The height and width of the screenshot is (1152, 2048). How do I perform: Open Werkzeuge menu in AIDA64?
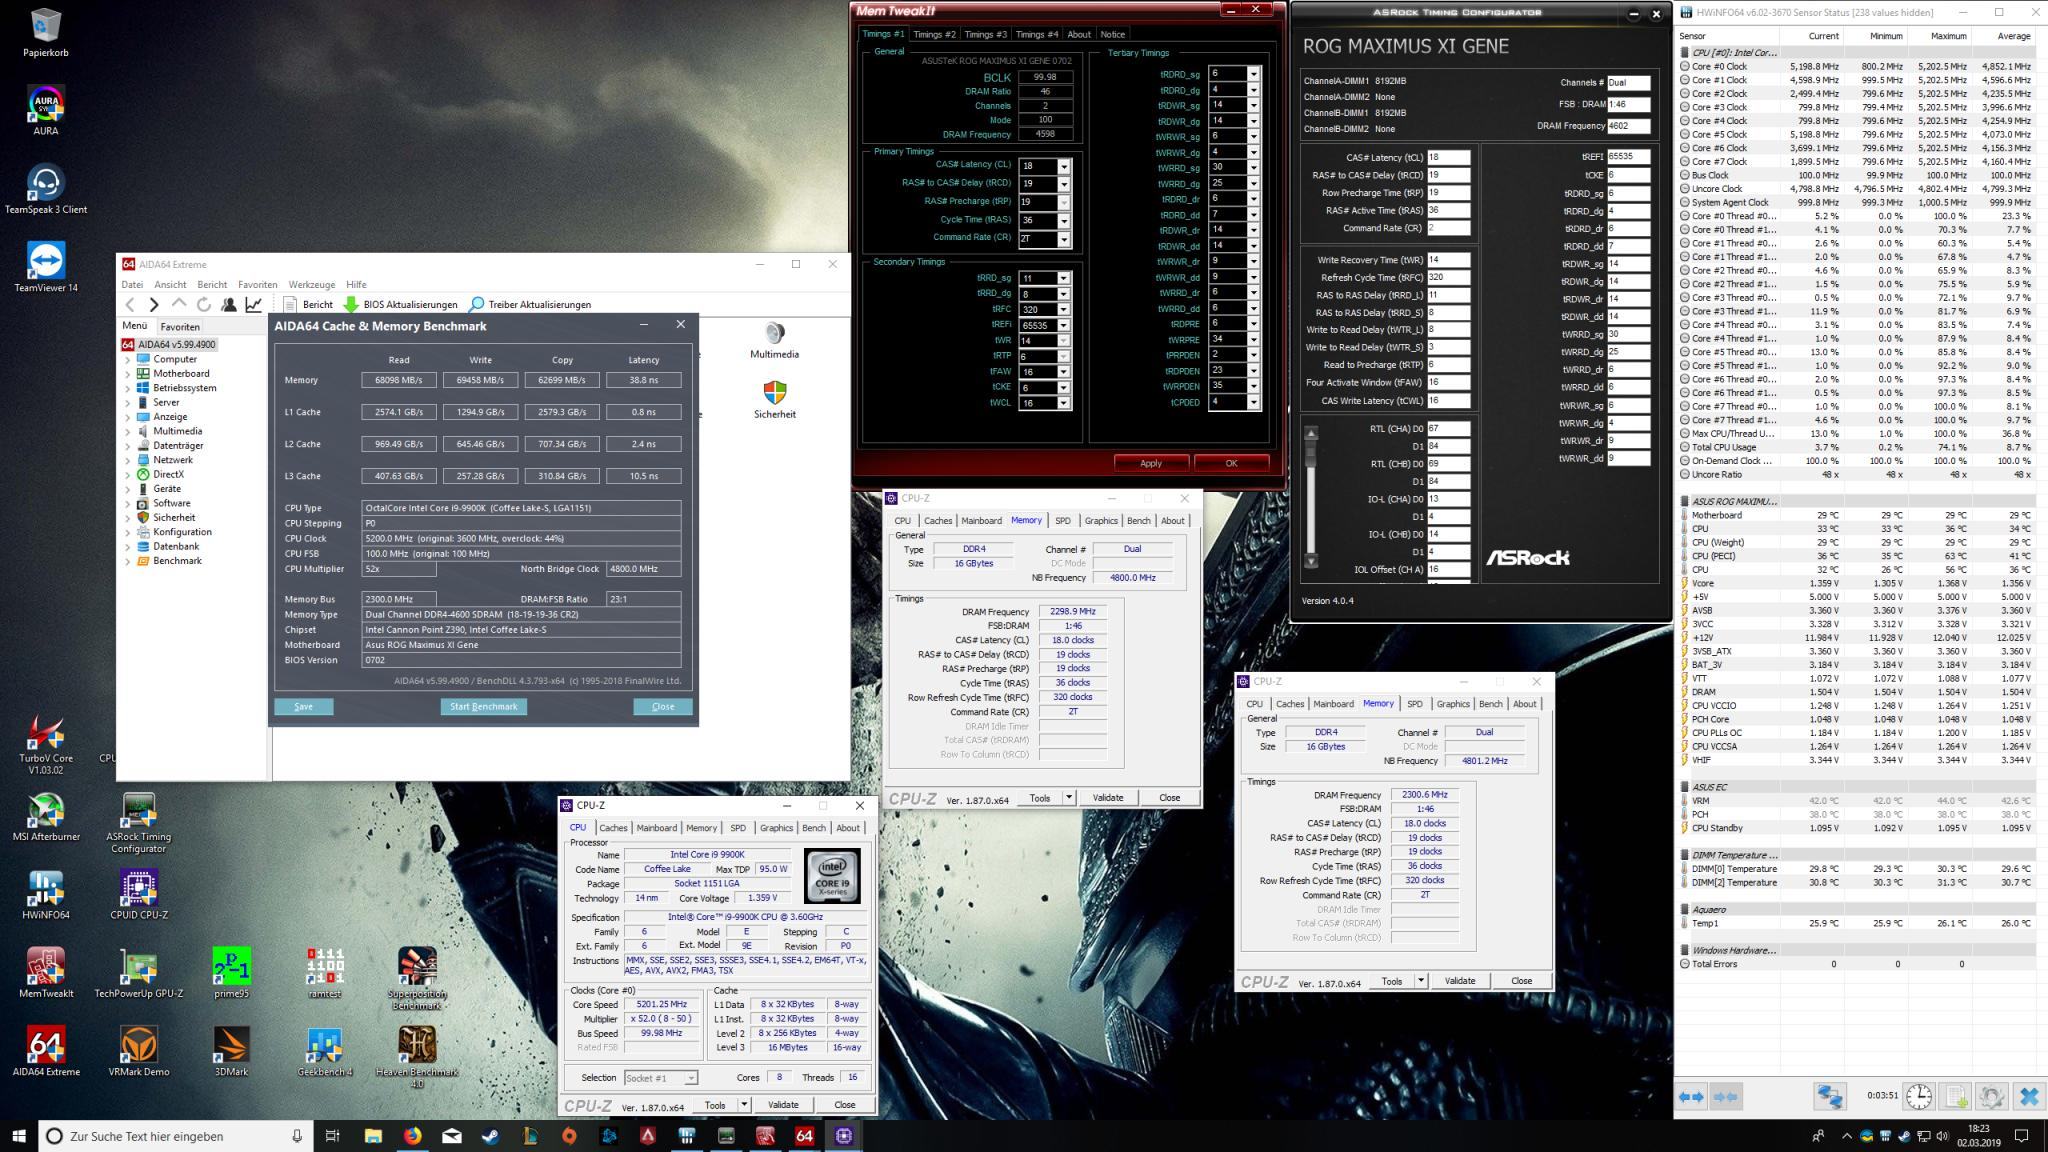pyautogui.click(x=311, y=285)
